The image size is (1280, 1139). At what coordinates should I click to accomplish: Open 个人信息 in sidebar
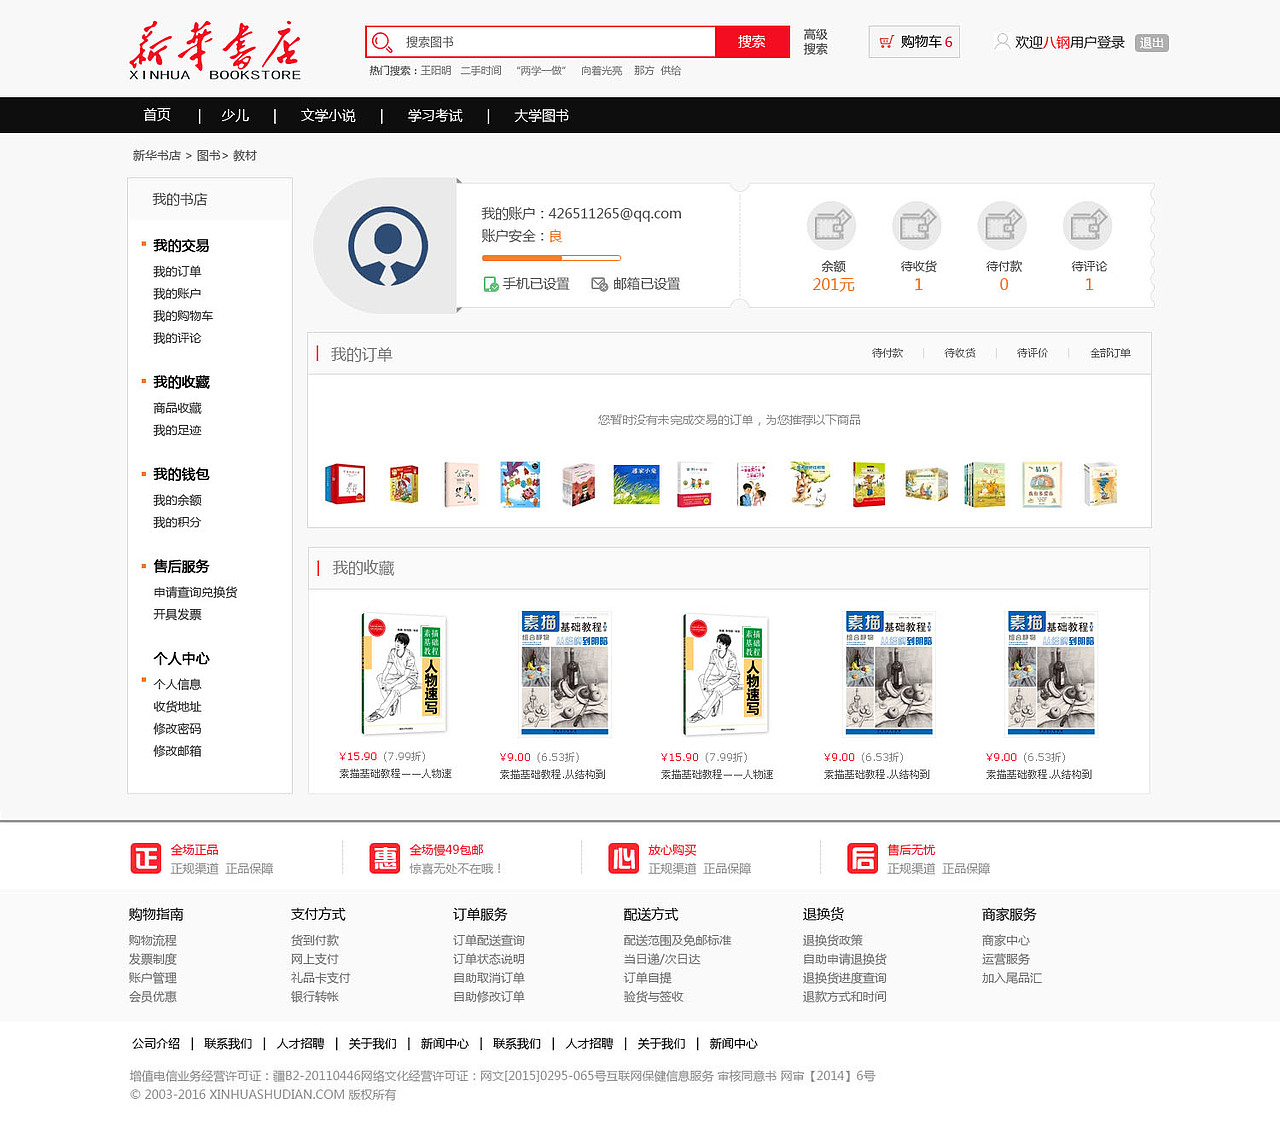click(177, 684)
